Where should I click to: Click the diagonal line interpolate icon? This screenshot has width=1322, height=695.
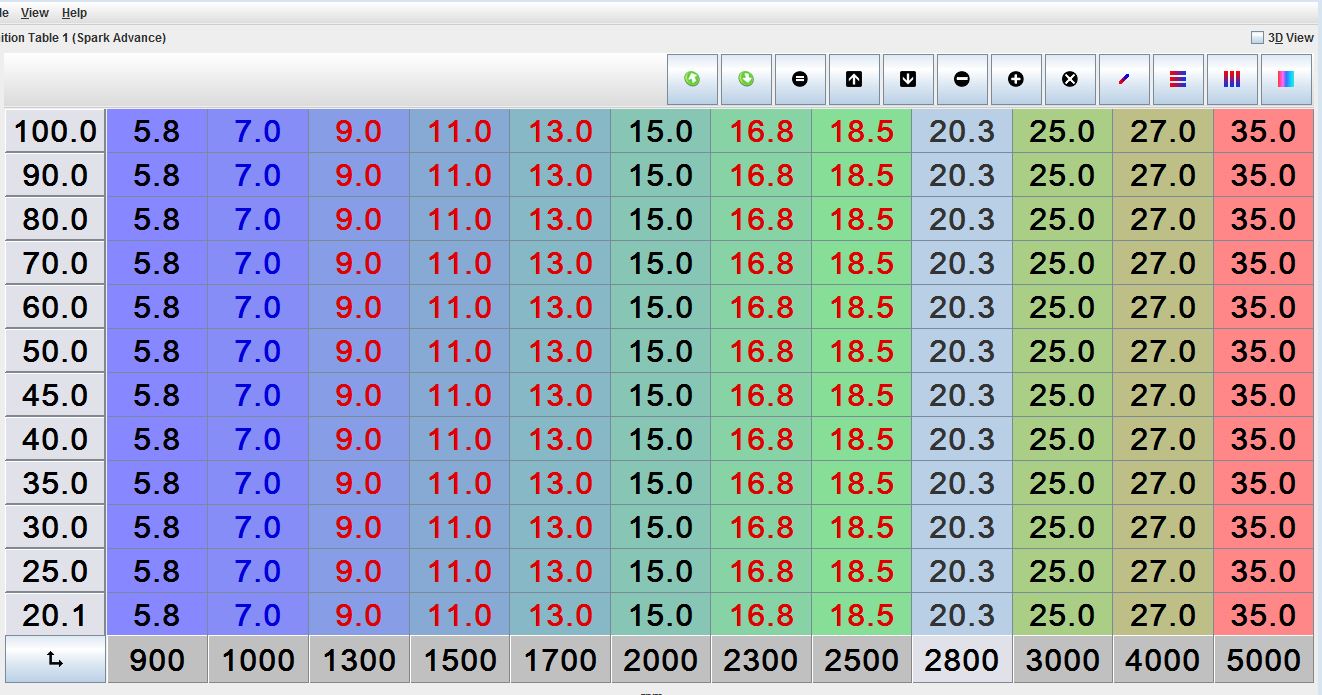pyautogui.click(x=1124, y=79)
